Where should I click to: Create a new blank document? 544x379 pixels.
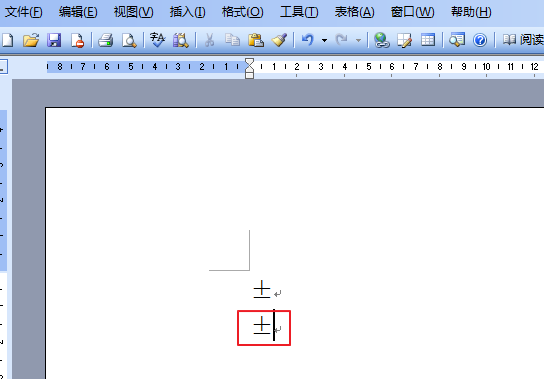point(8,40)
